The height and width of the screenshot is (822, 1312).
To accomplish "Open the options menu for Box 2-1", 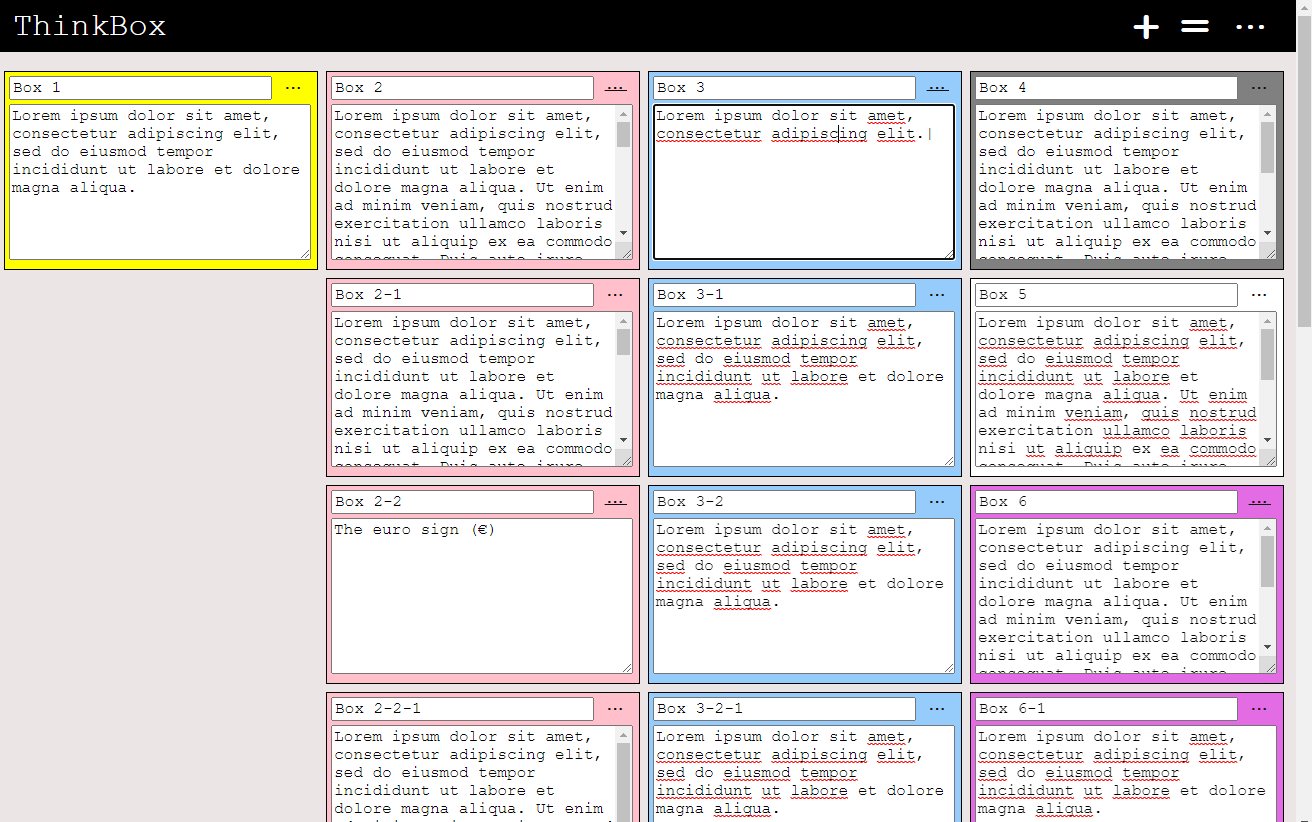I will pos(615,295).
